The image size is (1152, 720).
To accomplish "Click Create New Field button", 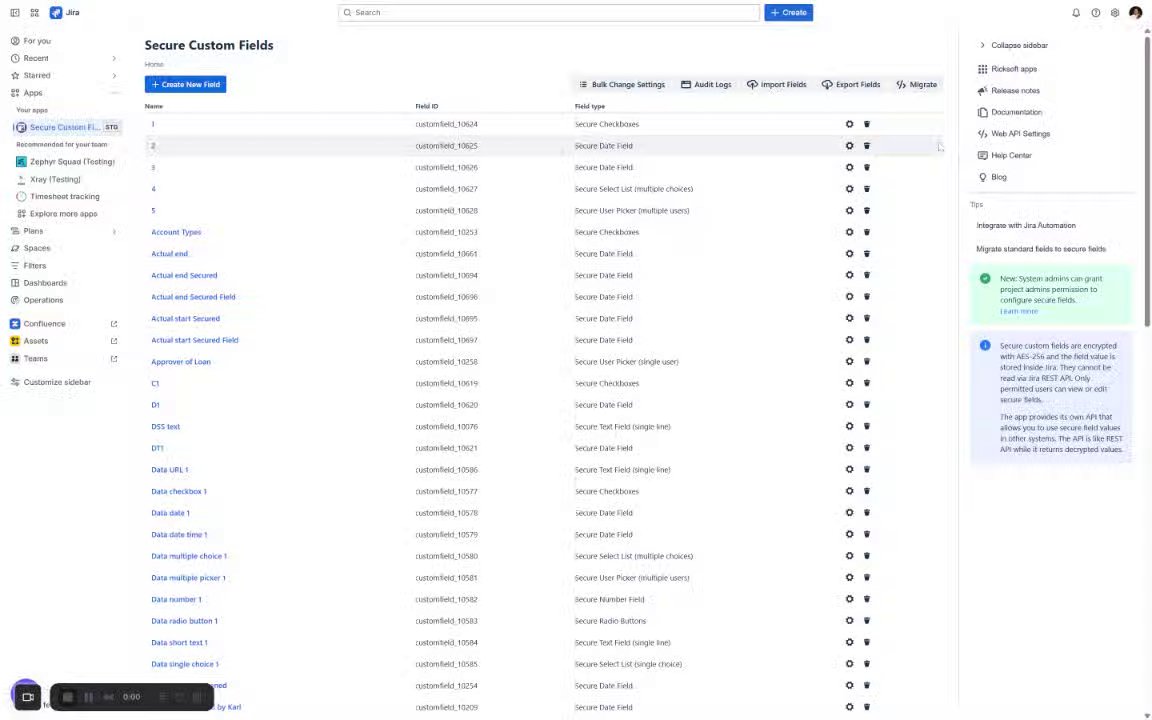I will pos(185,84).
